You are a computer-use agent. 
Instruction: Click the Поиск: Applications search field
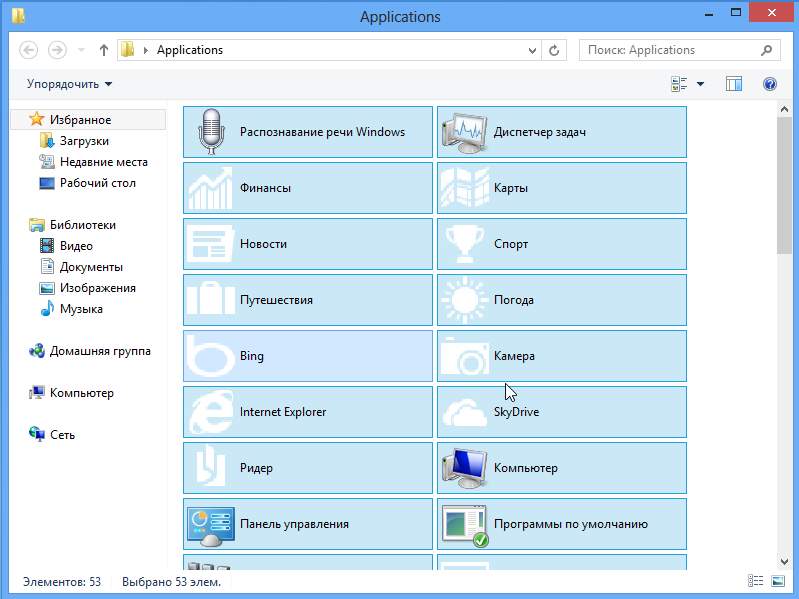[x=670, y=50]
